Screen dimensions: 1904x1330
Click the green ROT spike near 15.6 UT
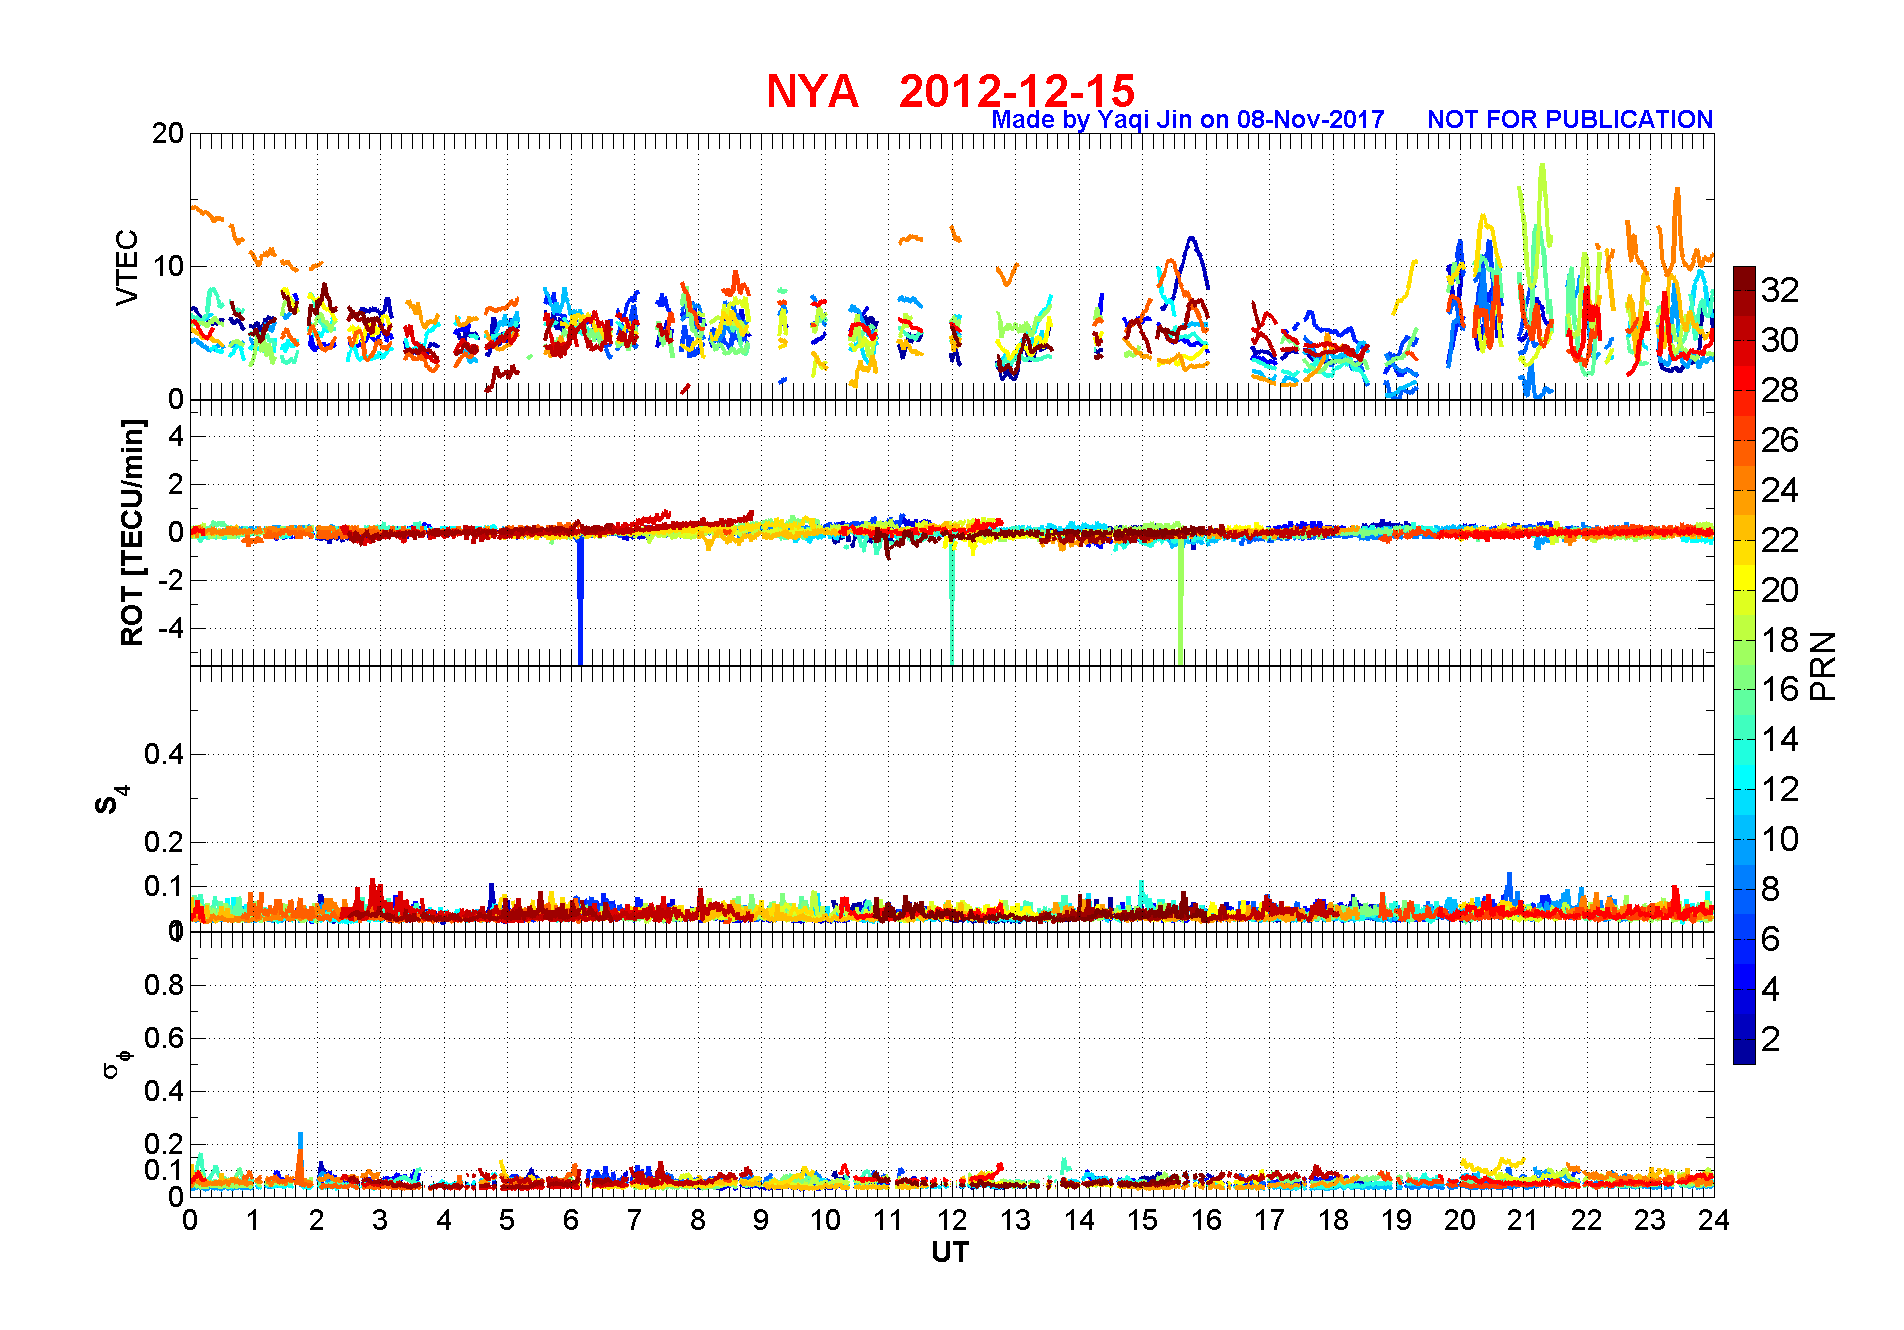(1181, 603)
